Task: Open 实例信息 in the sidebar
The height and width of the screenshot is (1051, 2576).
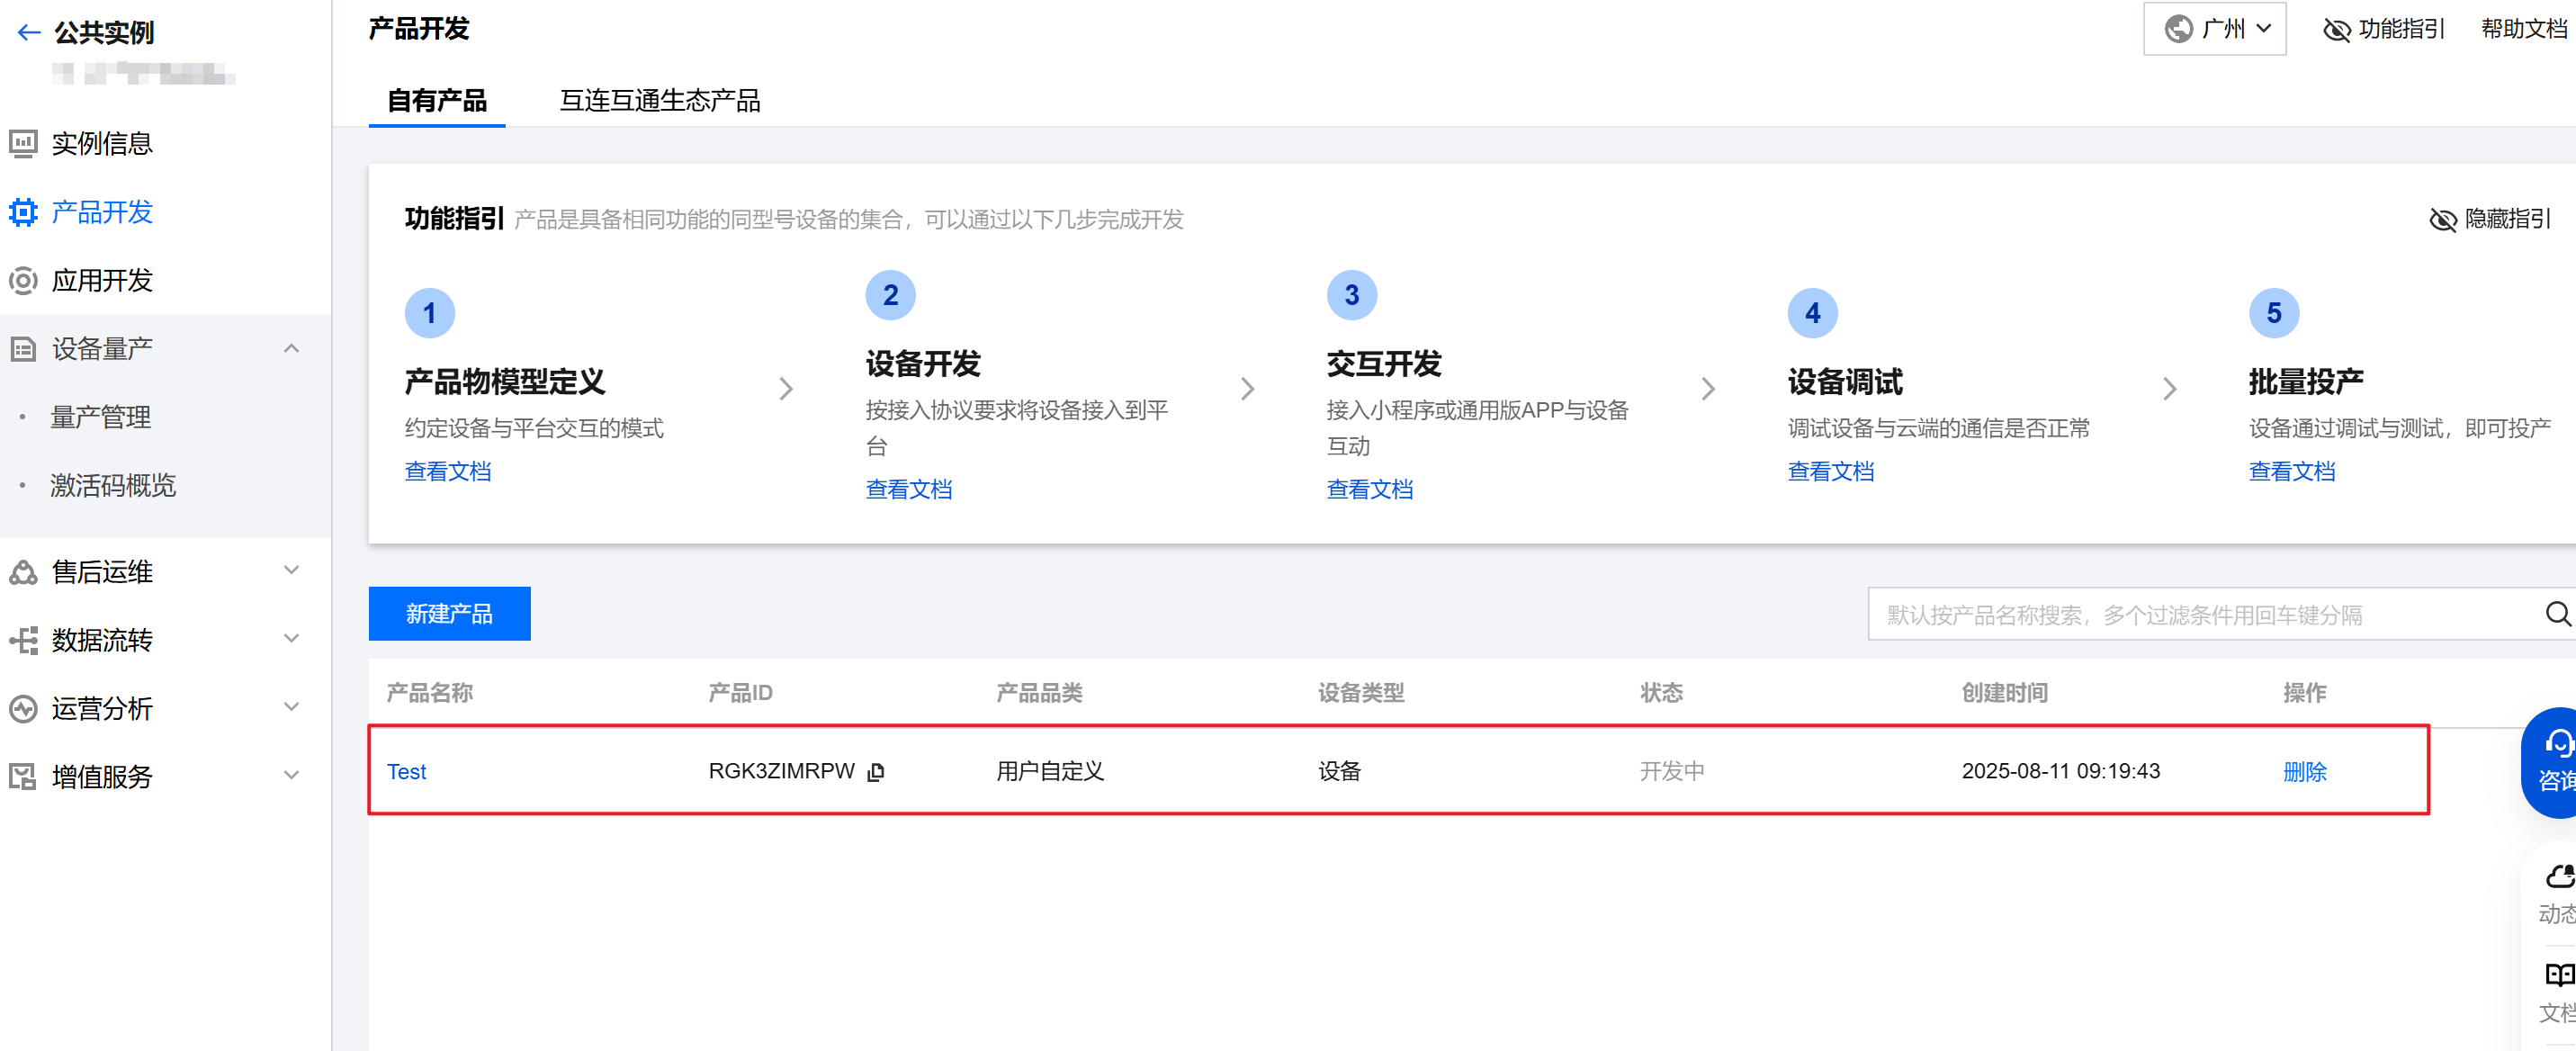Action: 101,143
